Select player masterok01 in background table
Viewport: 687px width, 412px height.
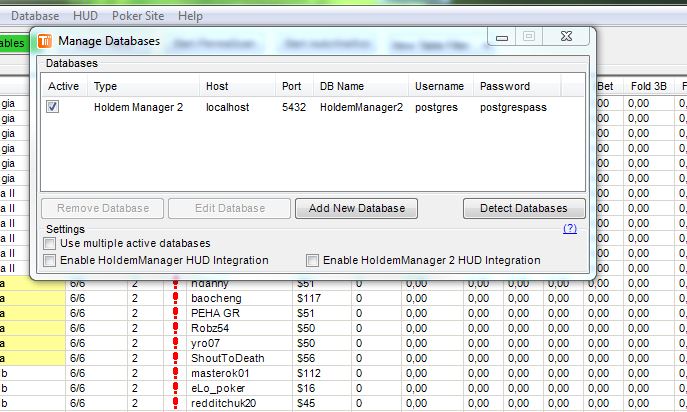[x=220, y=373]
